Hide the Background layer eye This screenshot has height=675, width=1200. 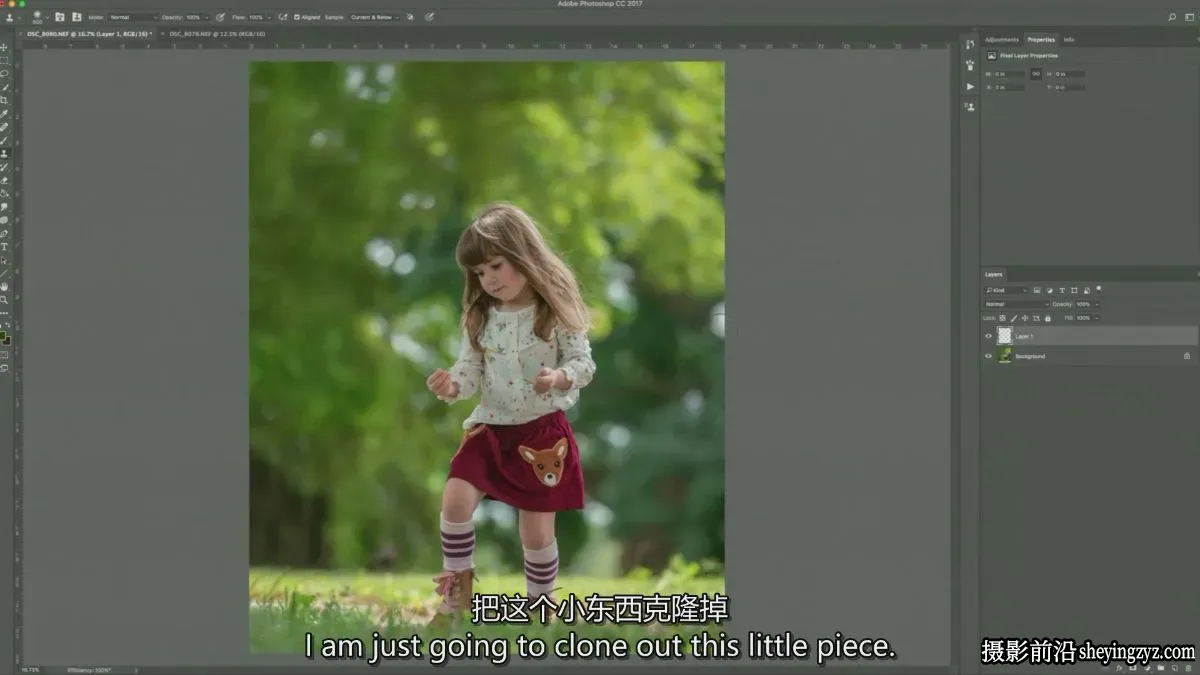989,356
